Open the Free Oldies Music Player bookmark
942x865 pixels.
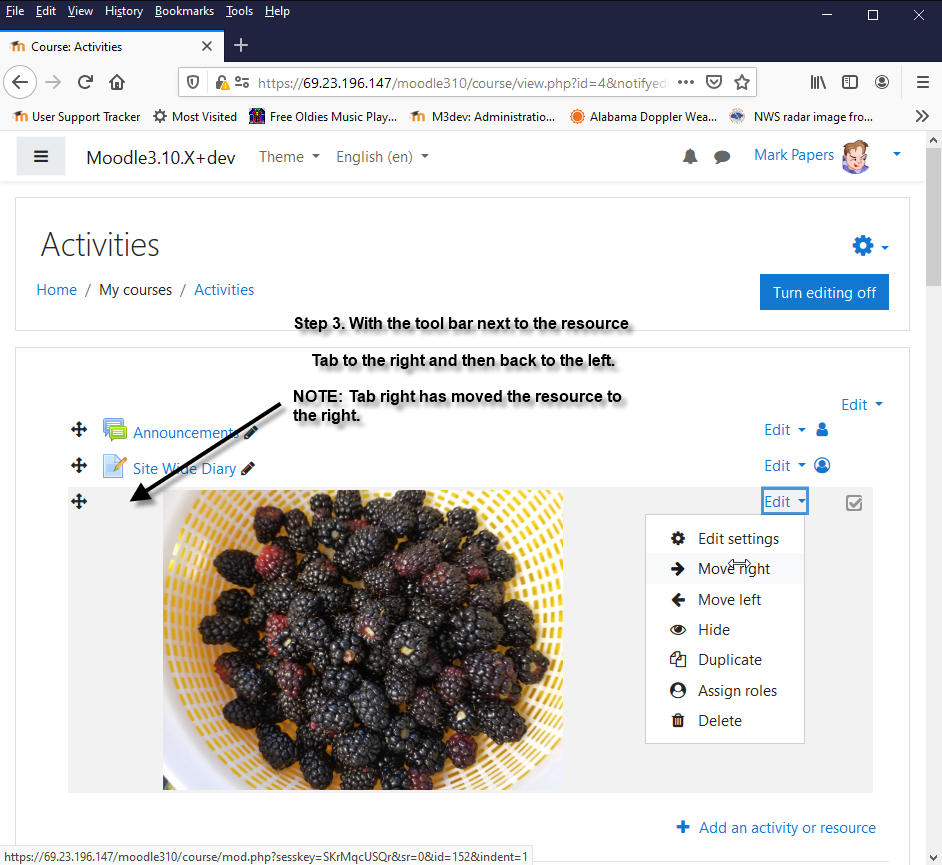[323, 117]
